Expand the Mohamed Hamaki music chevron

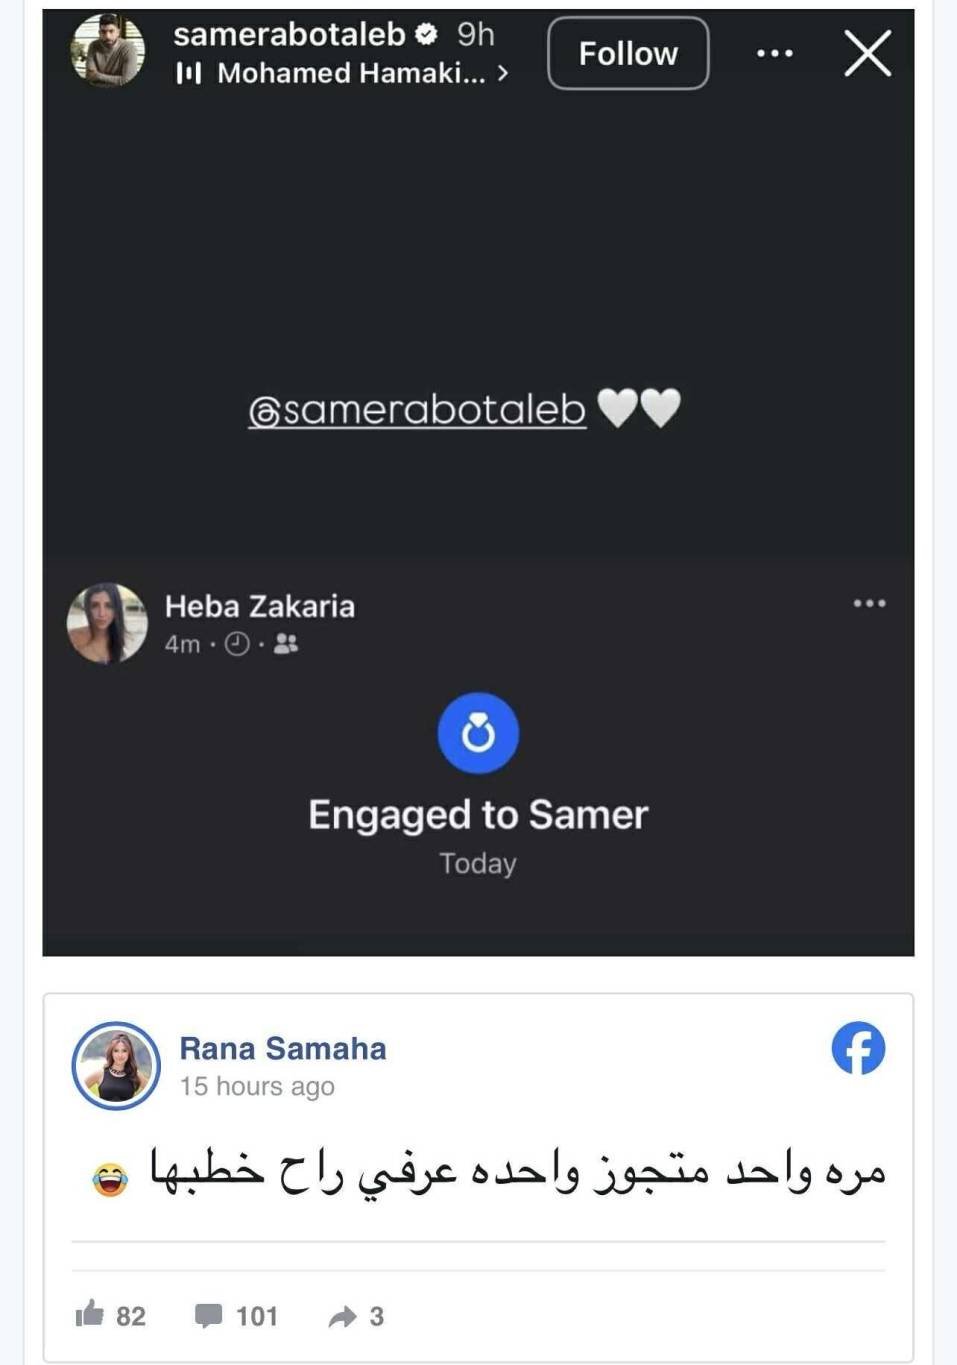[503, 73]
